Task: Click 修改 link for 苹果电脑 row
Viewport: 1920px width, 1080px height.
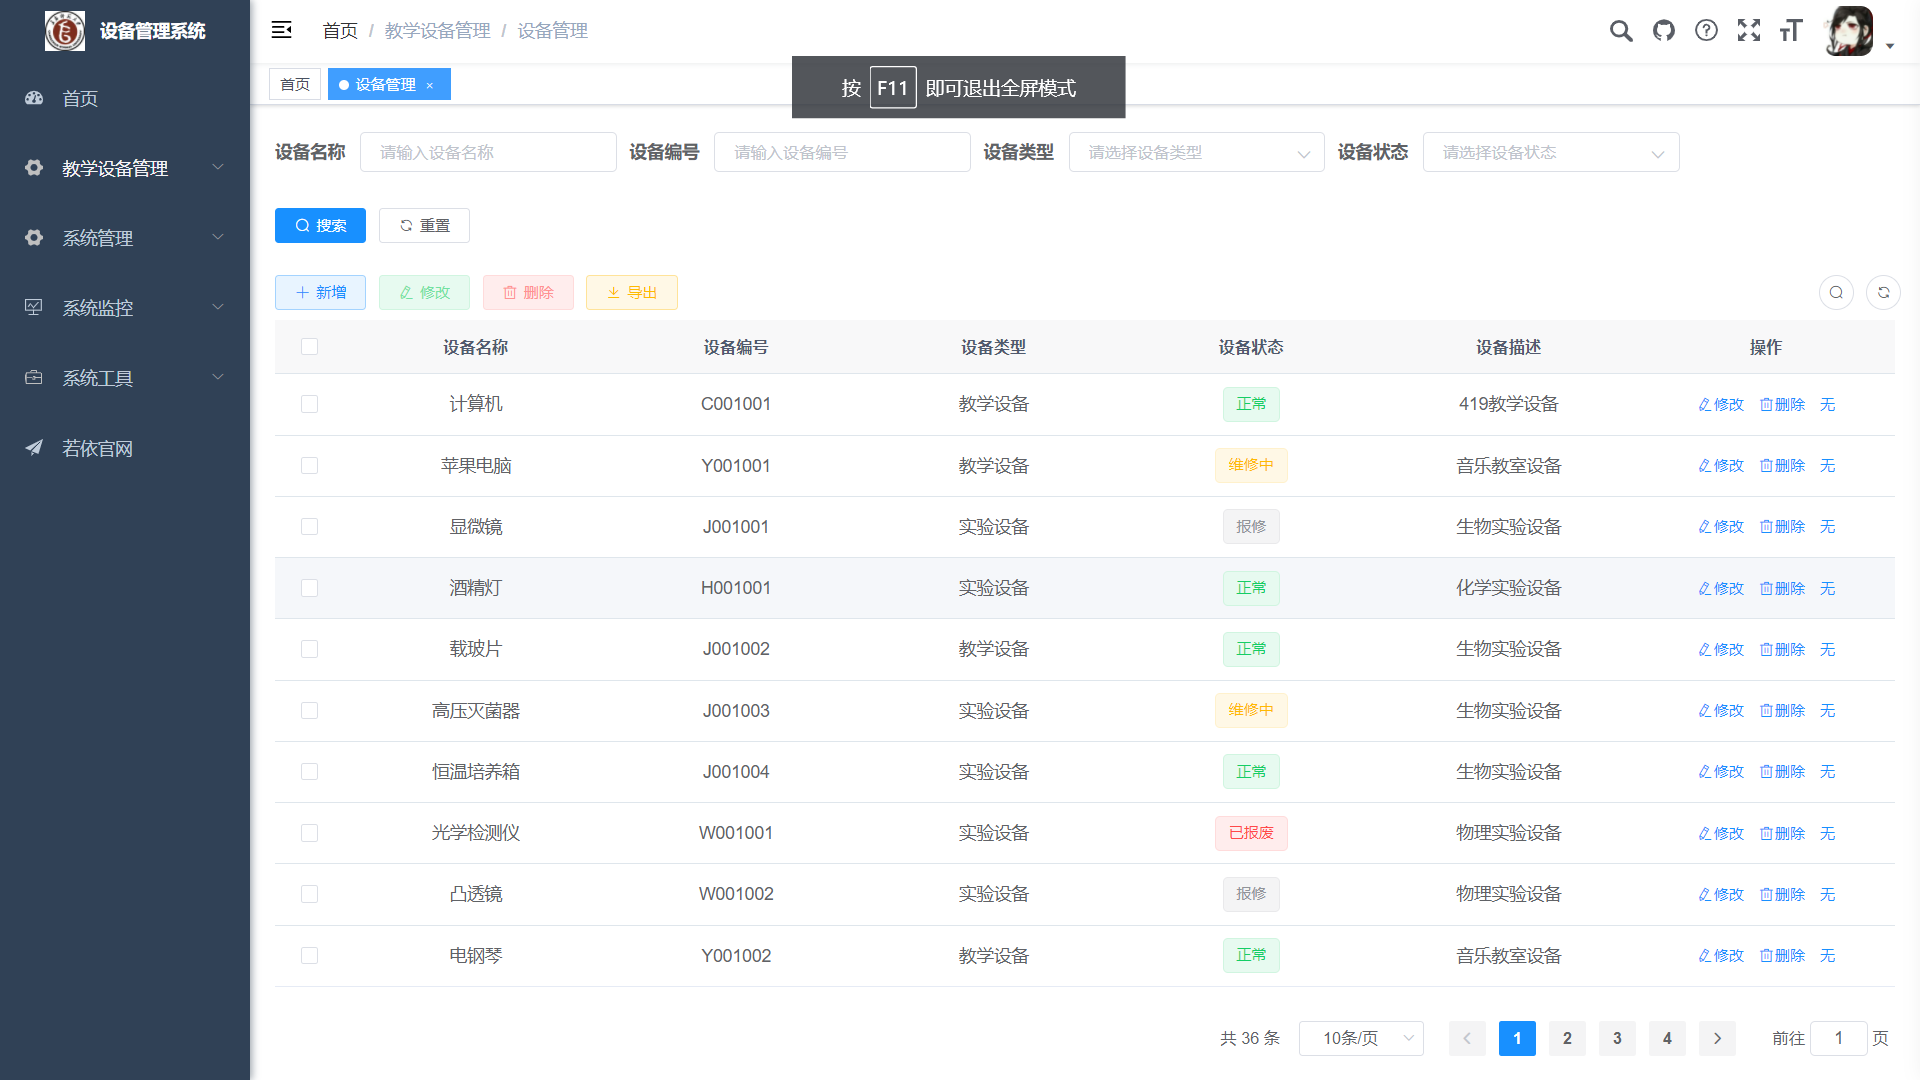Action: (x=1721, y=466)
